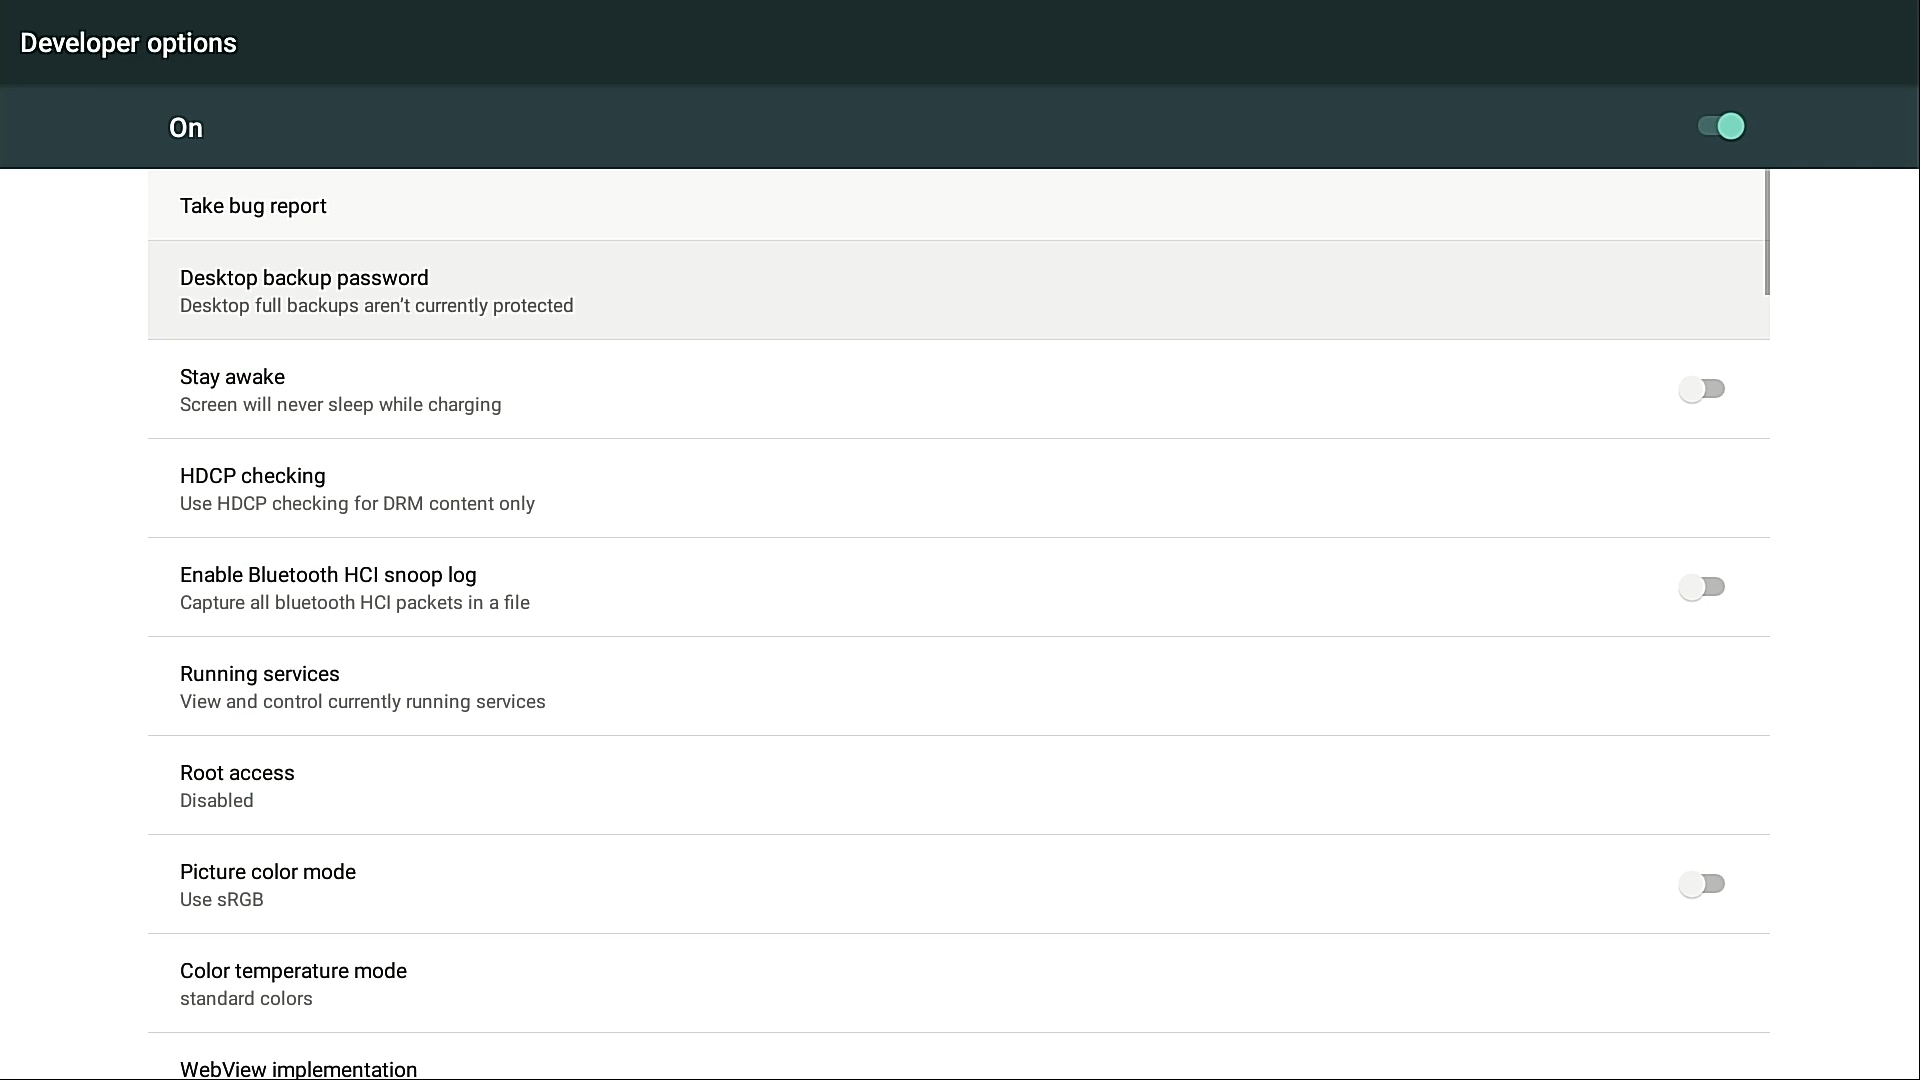Enable the Stay awake toggle

tap(1701, 389)
